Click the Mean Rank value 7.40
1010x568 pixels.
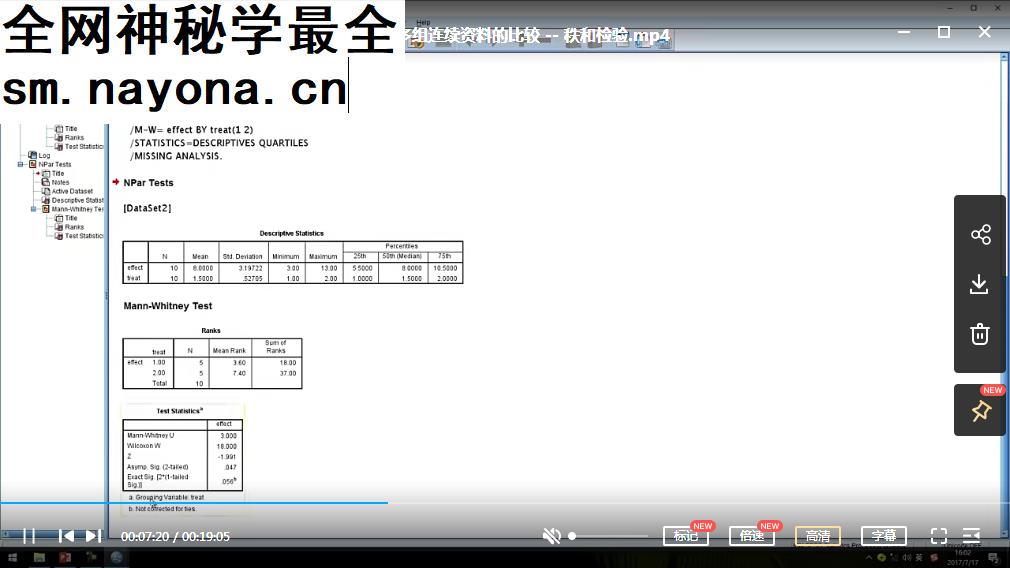point(239,374)
